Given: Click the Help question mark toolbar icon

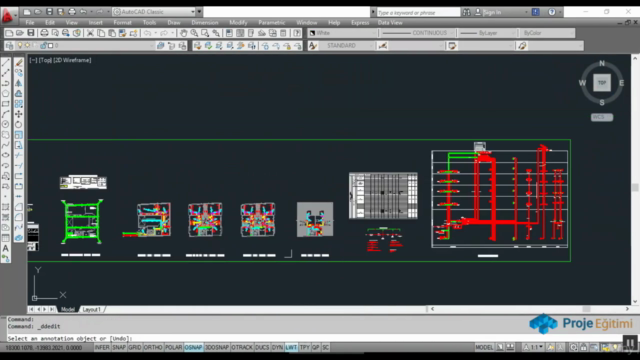Looking at the screenshot, I should [x=297, y=33].
